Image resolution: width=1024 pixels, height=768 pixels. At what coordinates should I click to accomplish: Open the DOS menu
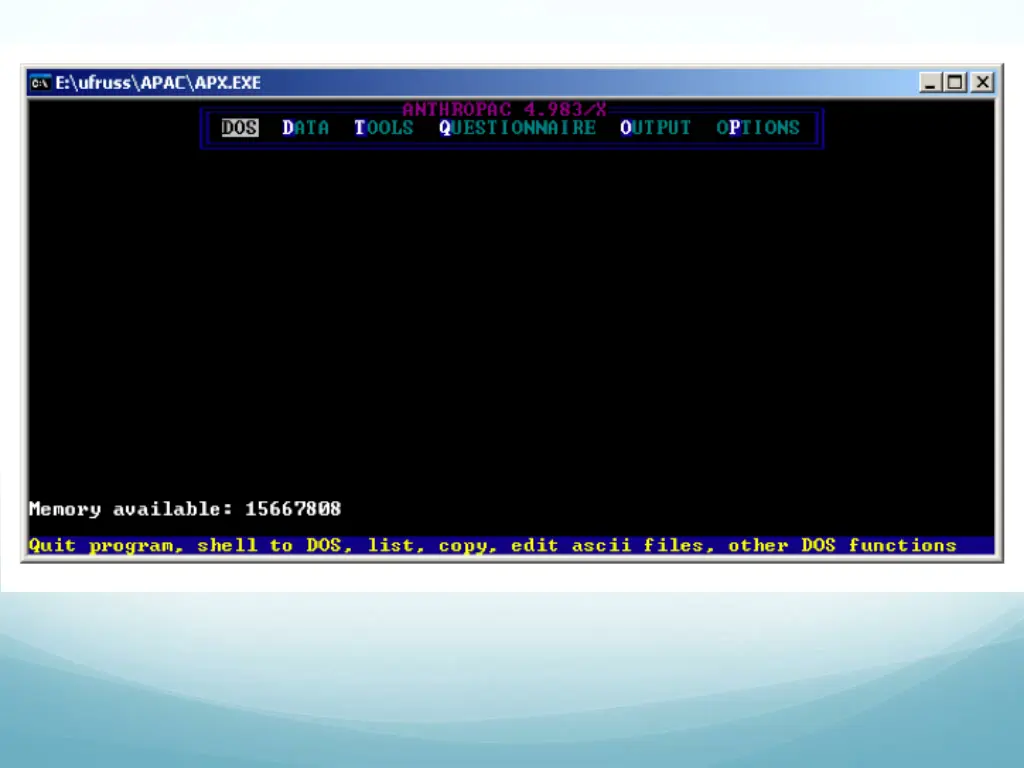[240, 128]
